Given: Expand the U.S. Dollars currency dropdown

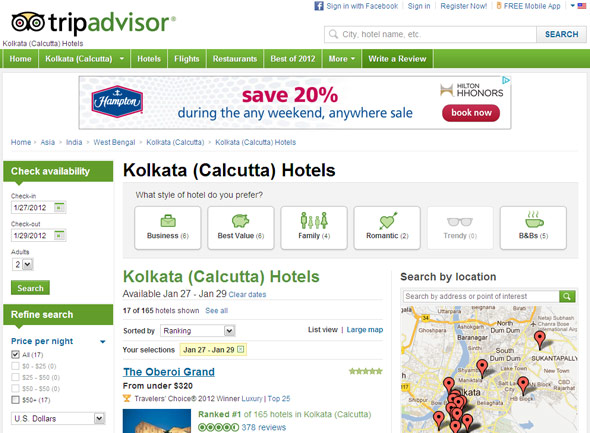Looking at the screenshot, I should click(58, 418).
